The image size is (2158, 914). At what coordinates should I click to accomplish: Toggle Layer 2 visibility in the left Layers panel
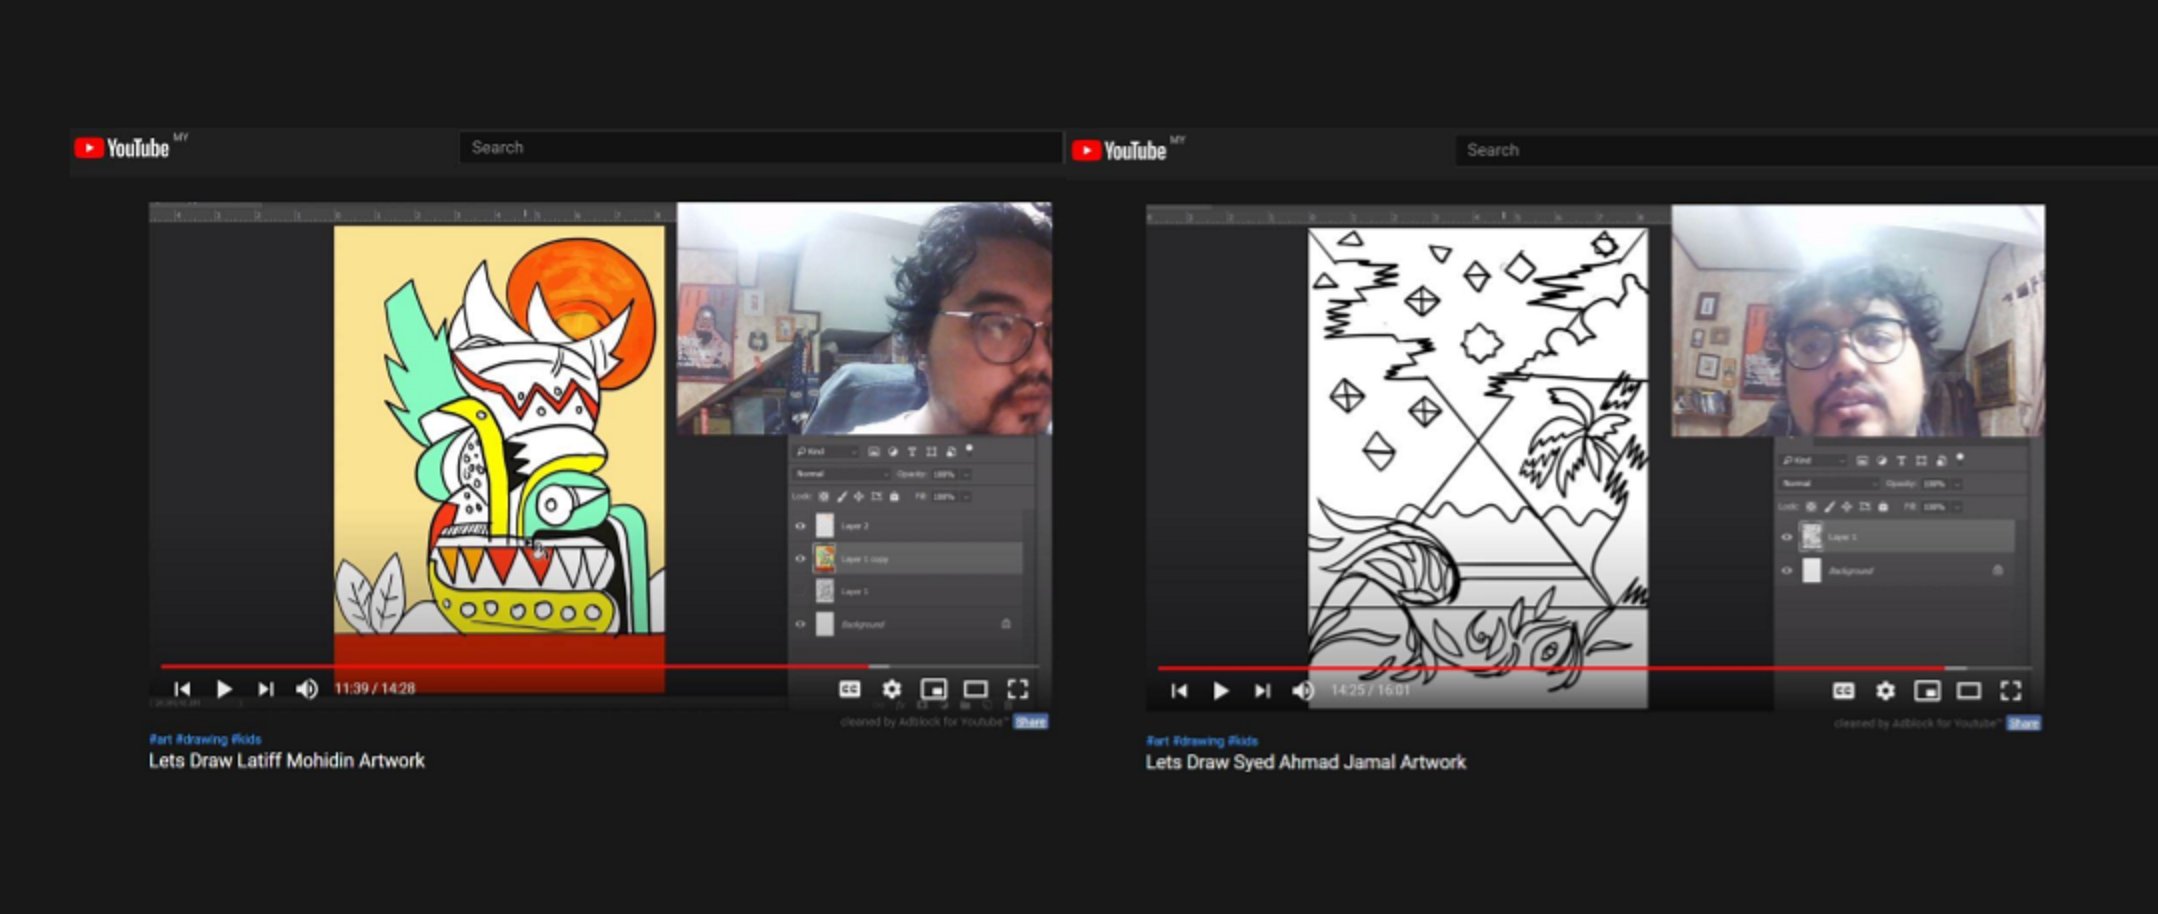click(800, 526)
